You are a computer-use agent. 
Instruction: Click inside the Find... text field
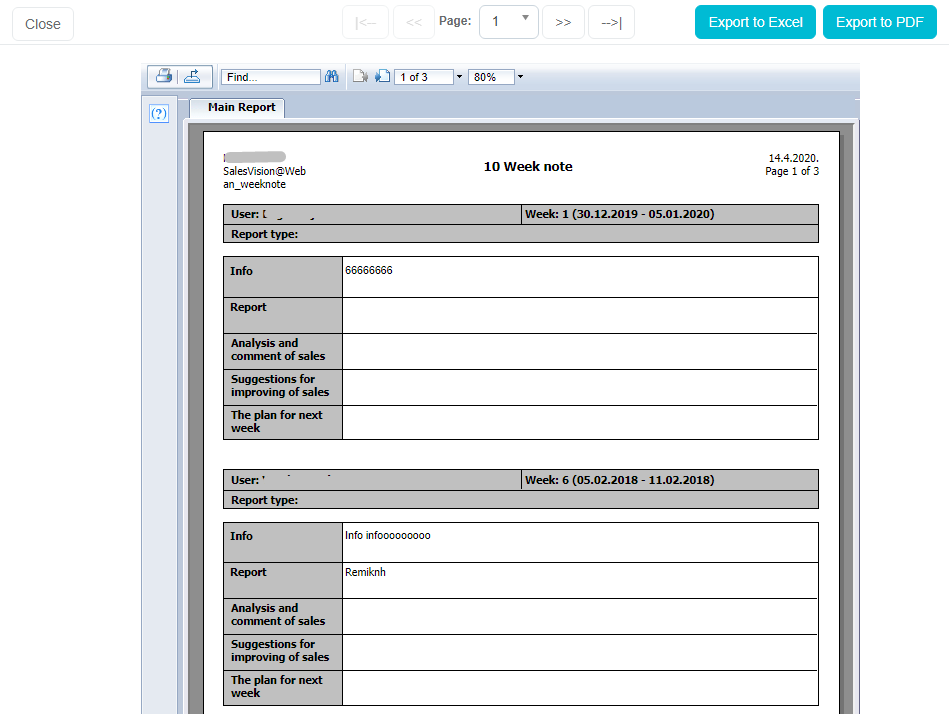[x=270, y=77]
